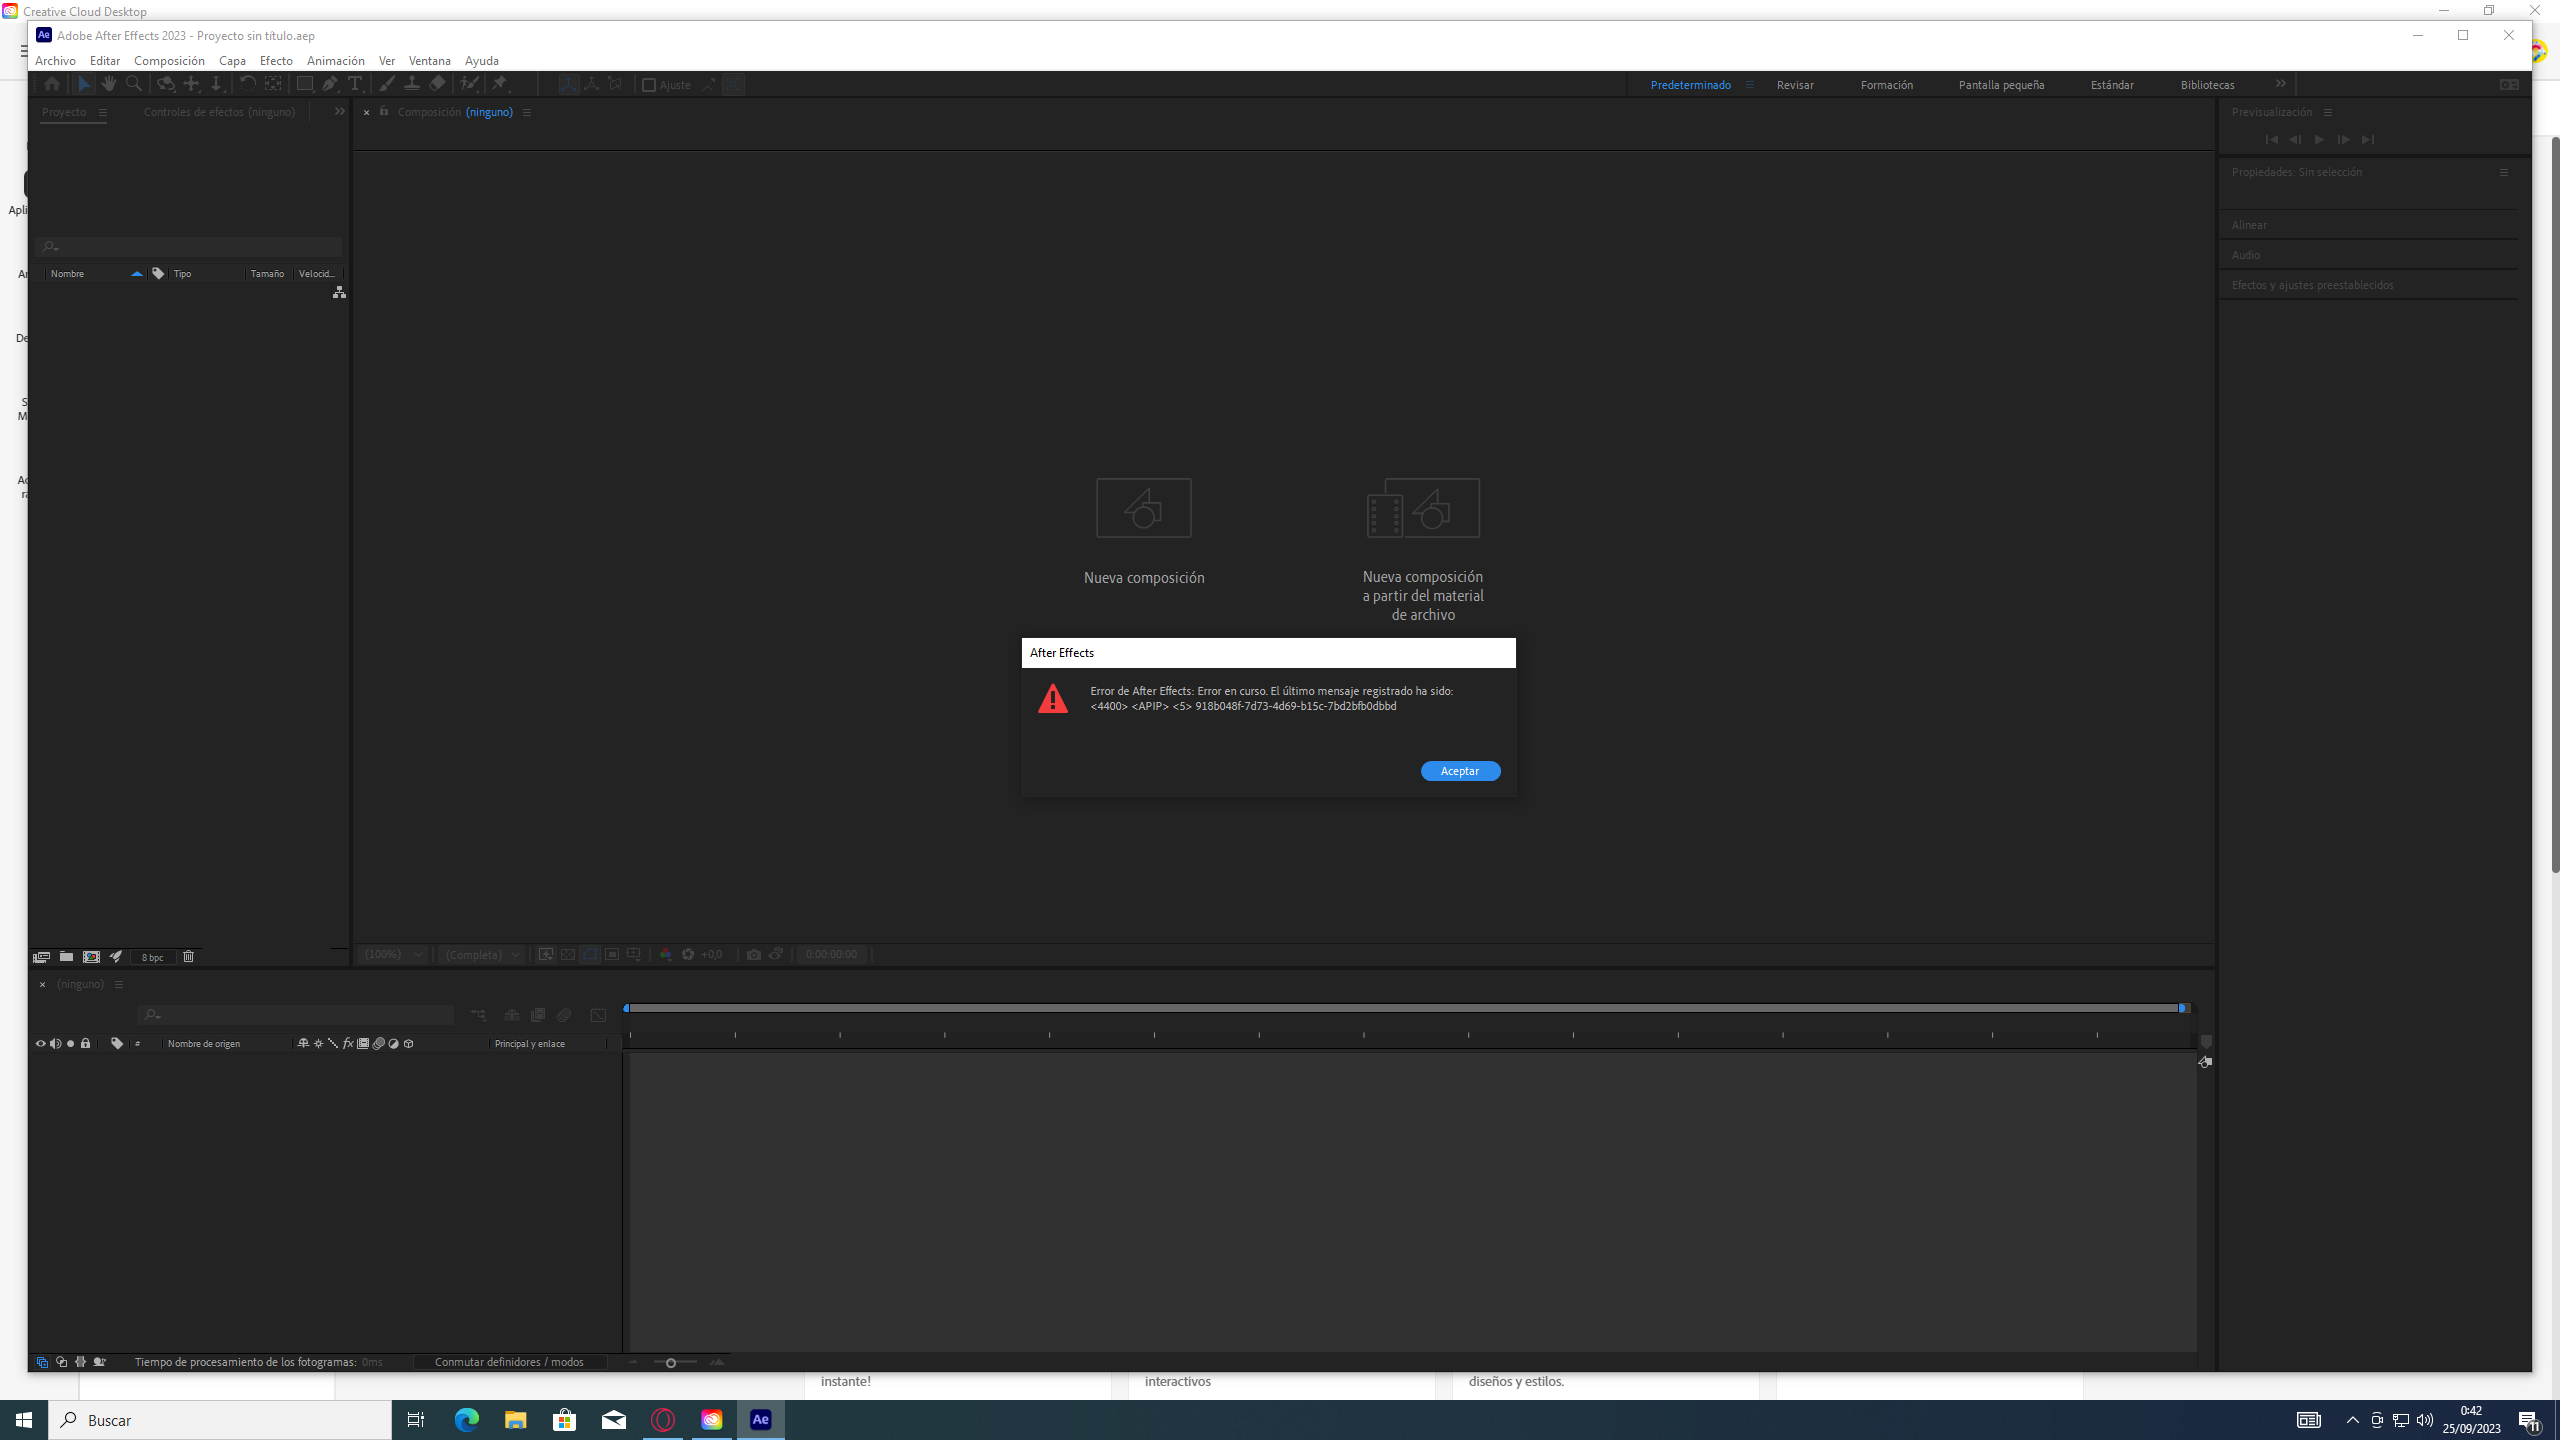Toggle the Ajuste snapping checkbox

pyautogui.click(x=649, y=85)
